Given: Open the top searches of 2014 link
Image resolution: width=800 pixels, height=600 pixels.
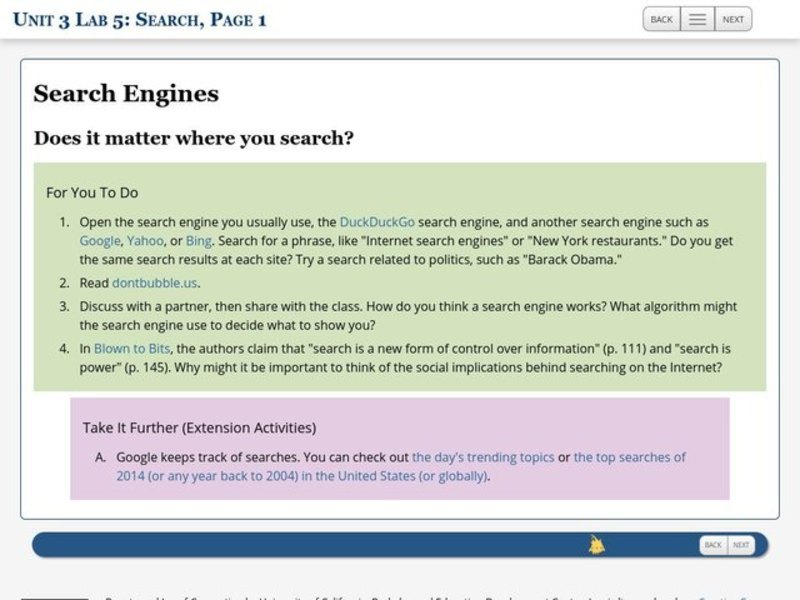Looking at the screenshot, I should [629, 457].
